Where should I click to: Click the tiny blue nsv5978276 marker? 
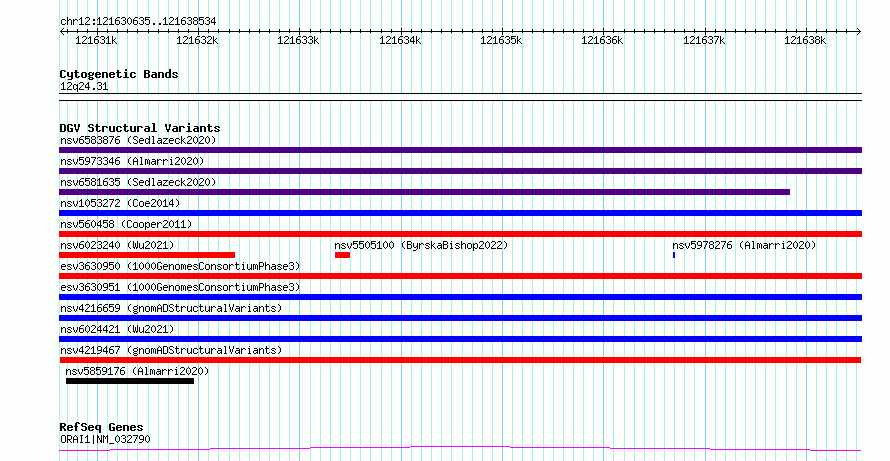674,255
